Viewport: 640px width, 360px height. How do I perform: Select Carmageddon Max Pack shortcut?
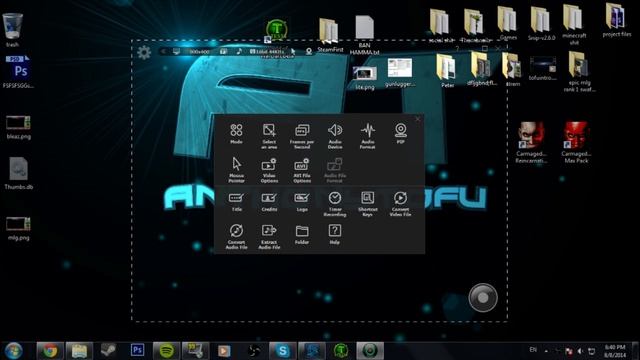pyautogui.click(x=576, y=142)
